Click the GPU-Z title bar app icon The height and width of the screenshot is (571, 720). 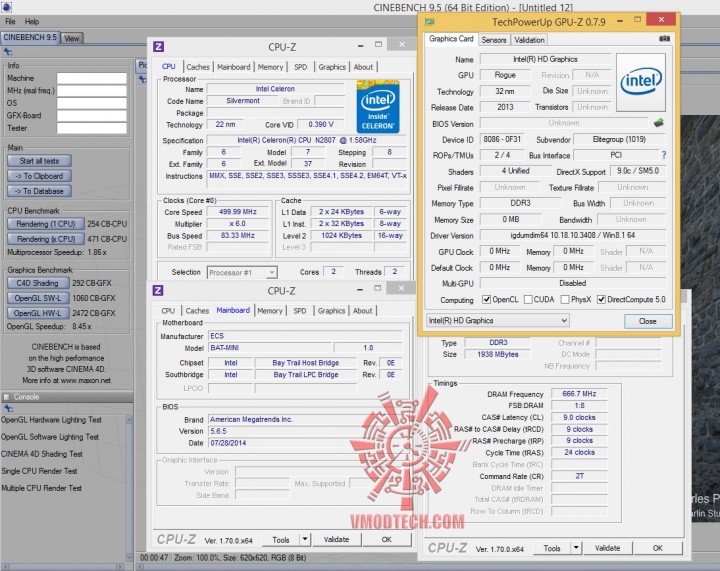[x=430, y=22]
